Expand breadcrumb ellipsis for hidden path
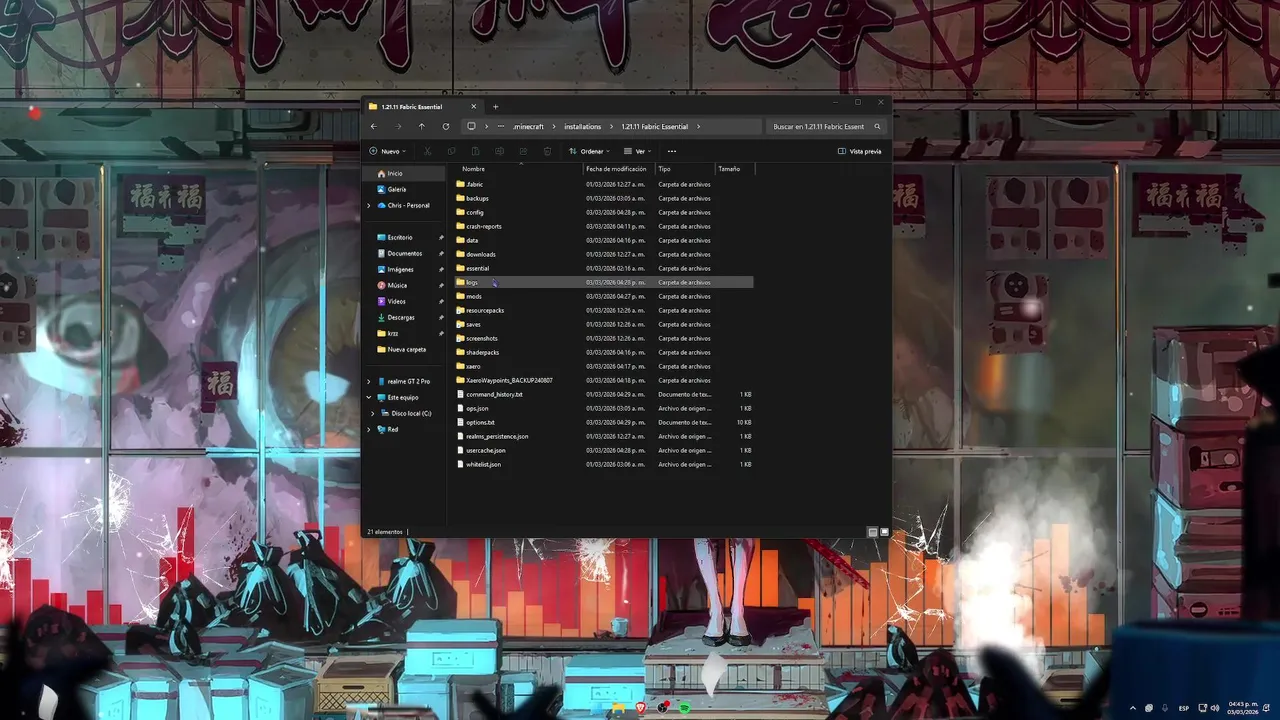The width and height of the screenshot is (1280, 720). pyautogui.click(x=500, y=127)
